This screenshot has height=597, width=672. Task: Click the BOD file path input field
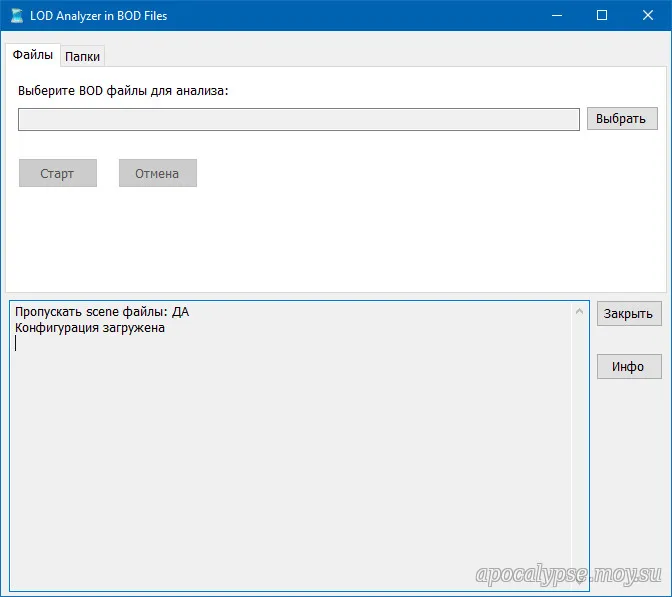(298, 119)
